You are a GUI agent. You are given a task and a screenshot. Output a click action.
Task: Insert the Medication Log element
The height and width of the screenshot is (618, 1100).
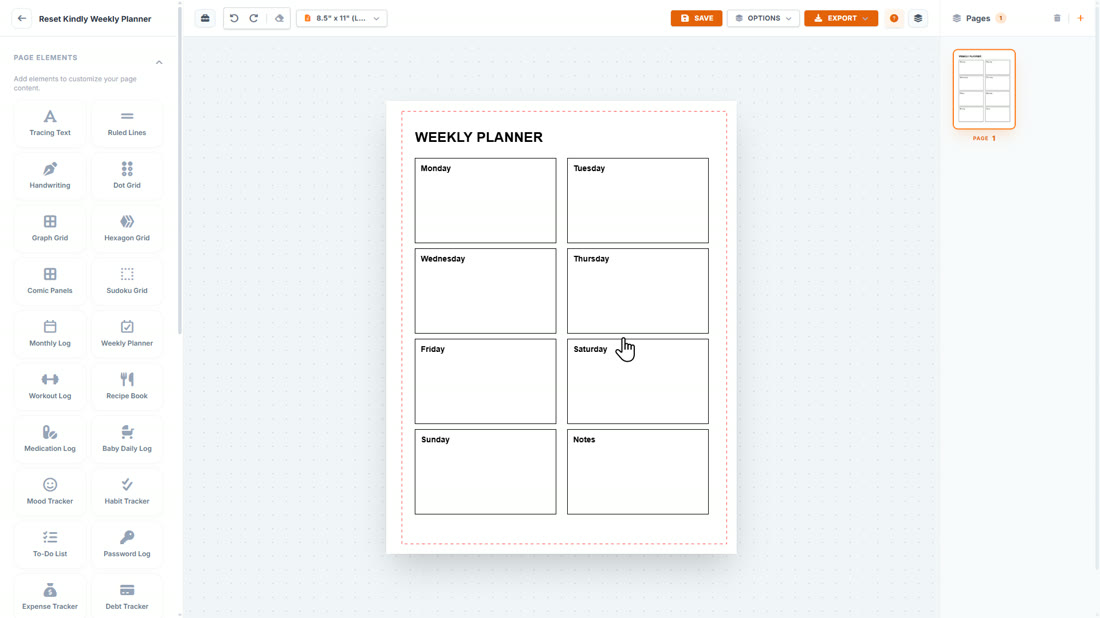point(50,439)
